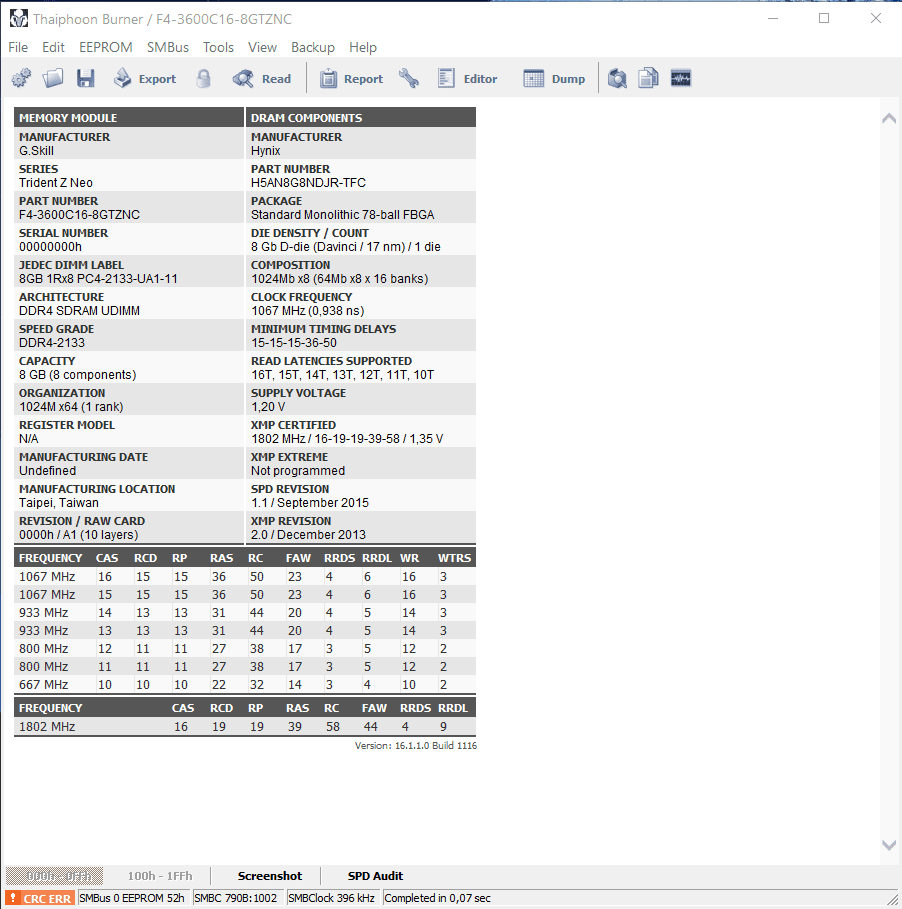Click the 1802 MHz XMP frequency row
Viewport: 902px width, 909px height.
245,726
